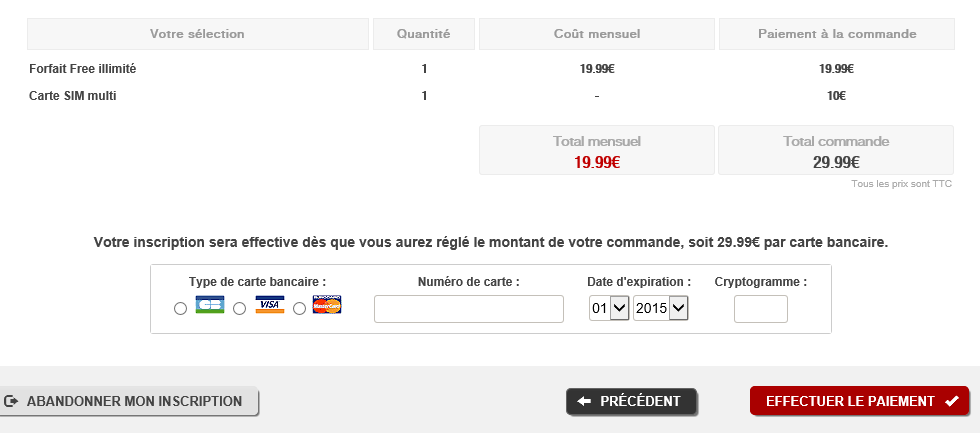Choose the MasterCard radio button
Viewport: 980px width, 433px height.
pos(299,309)
